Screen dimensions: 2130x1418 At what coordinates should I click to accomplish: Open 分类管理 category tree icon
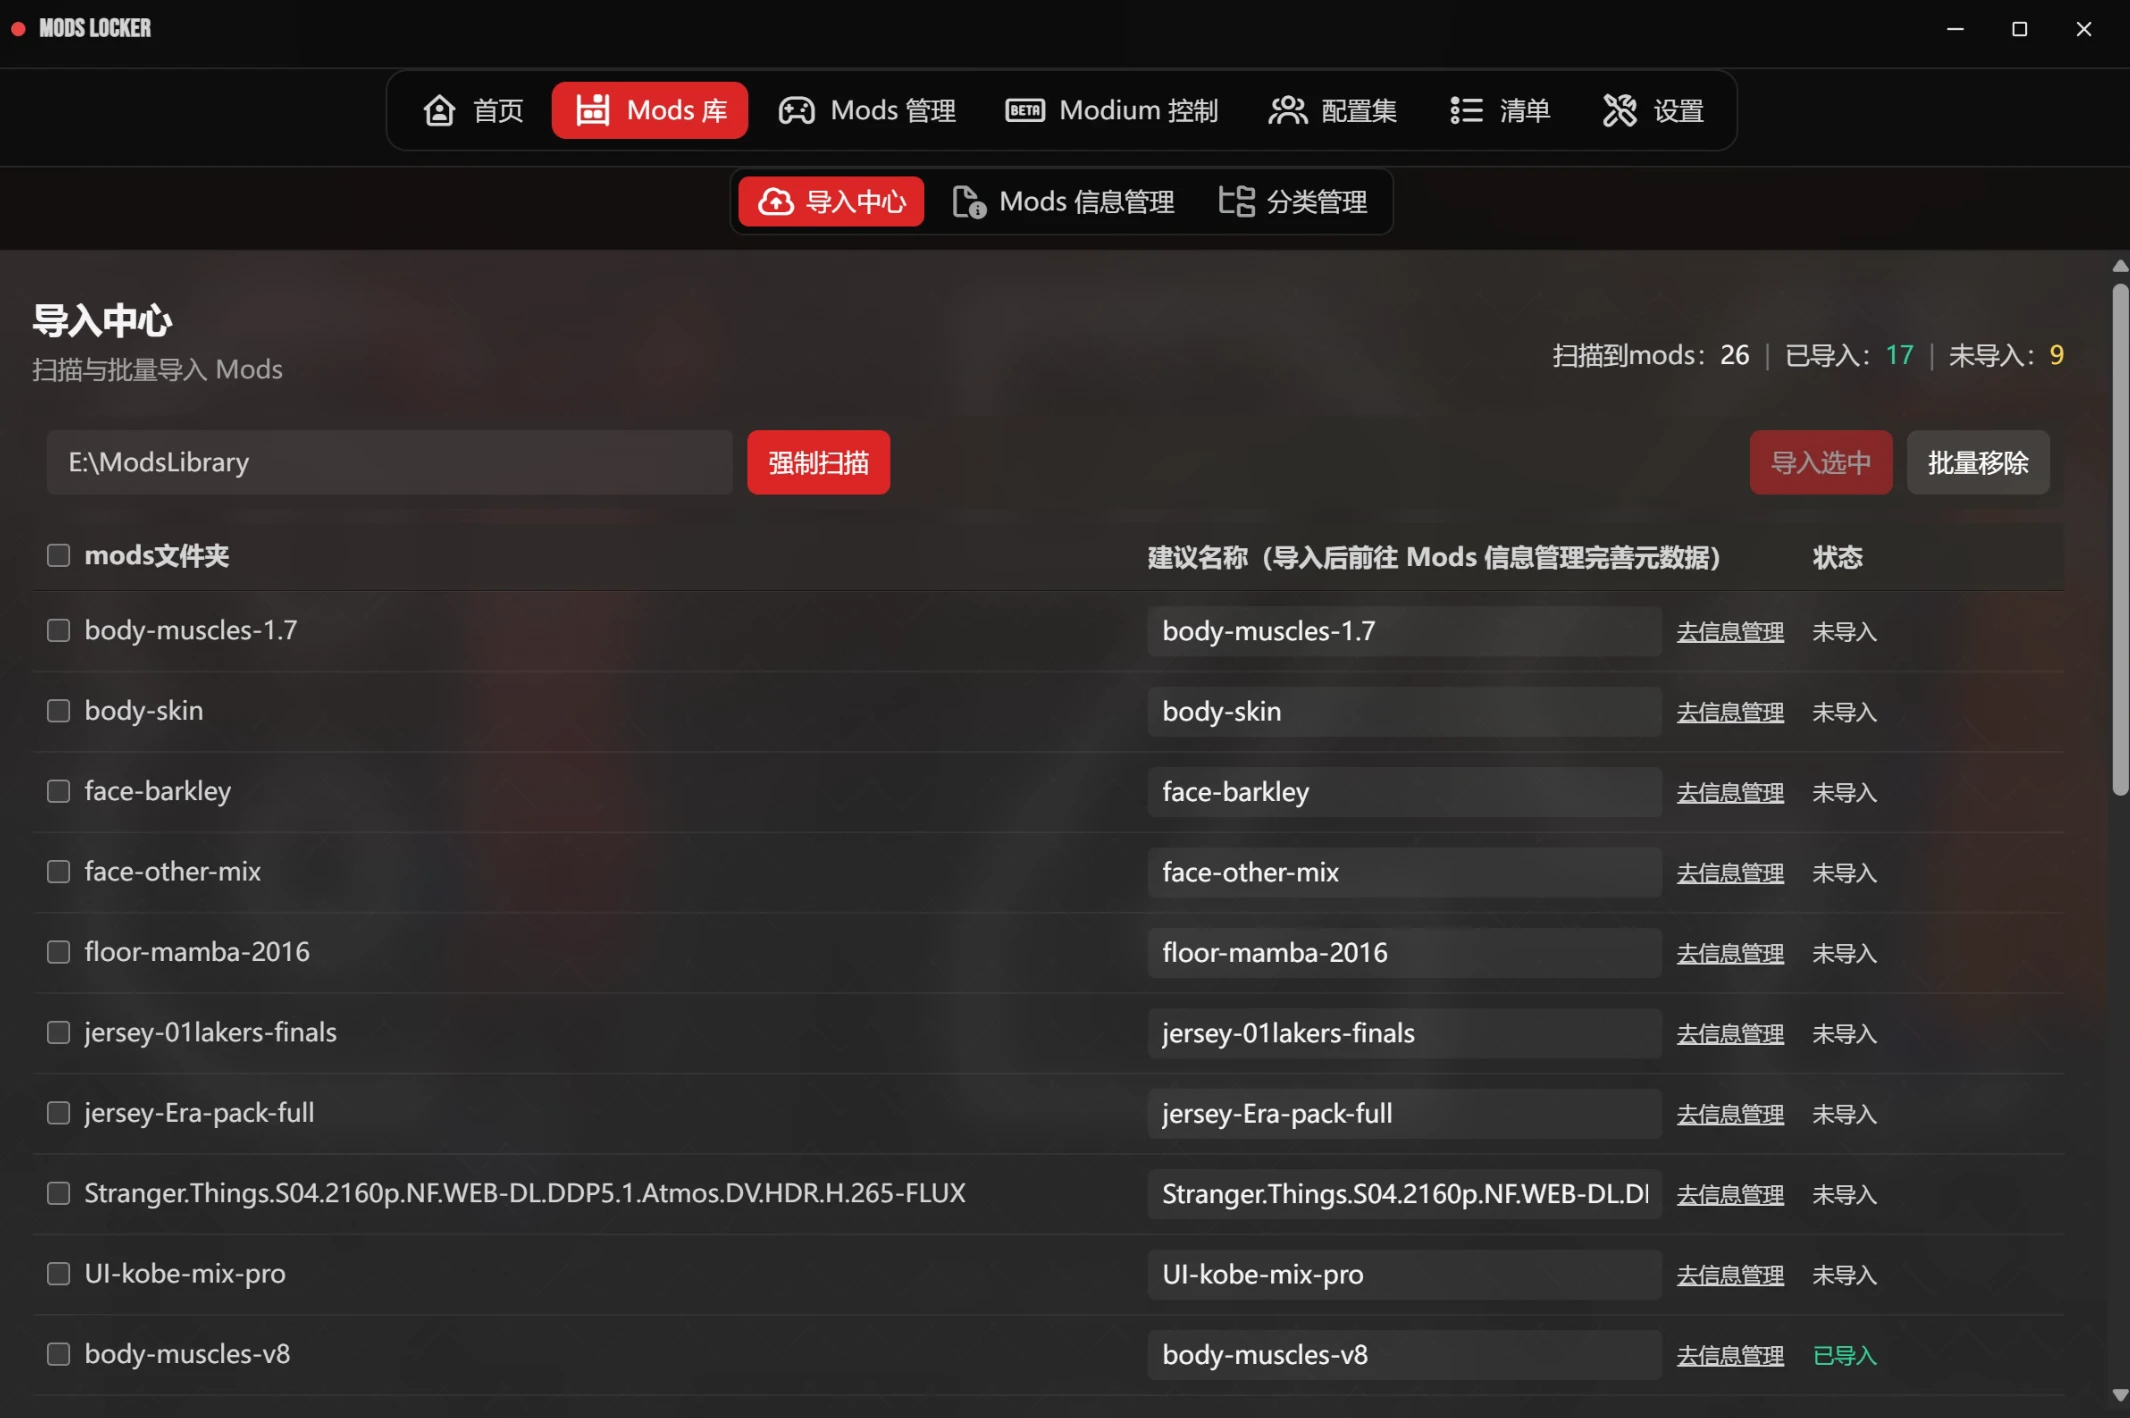[1237, 201]
